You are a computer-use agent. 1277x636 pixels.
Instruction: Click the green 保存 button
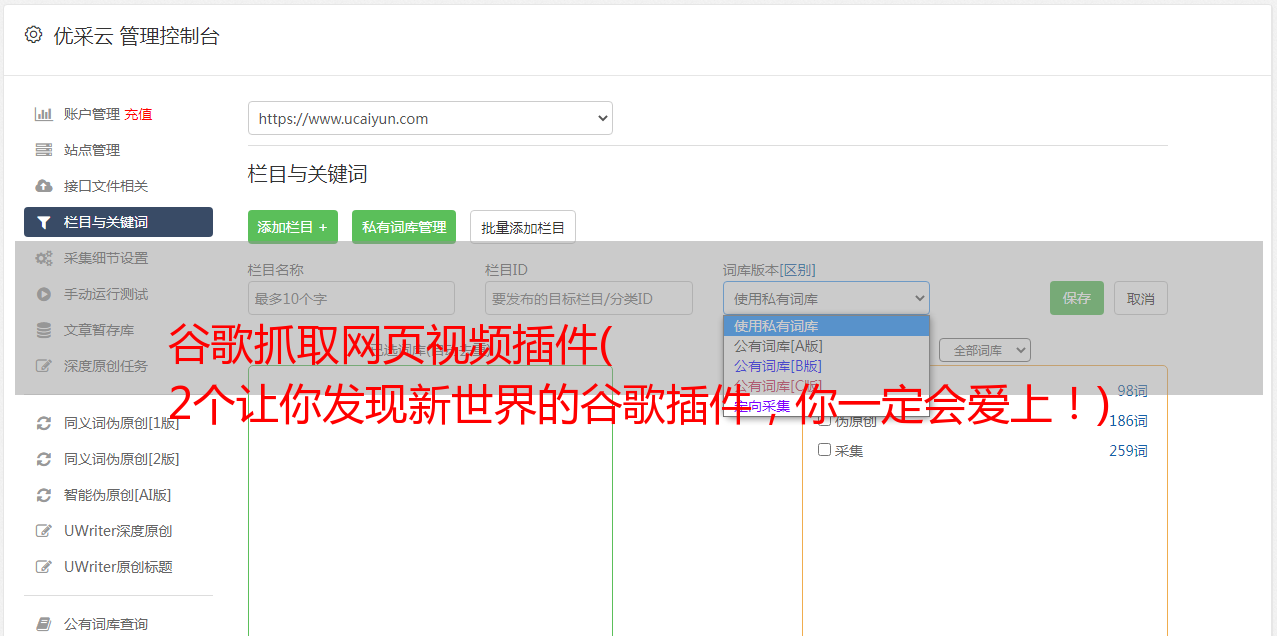[x=1077, y=298]
